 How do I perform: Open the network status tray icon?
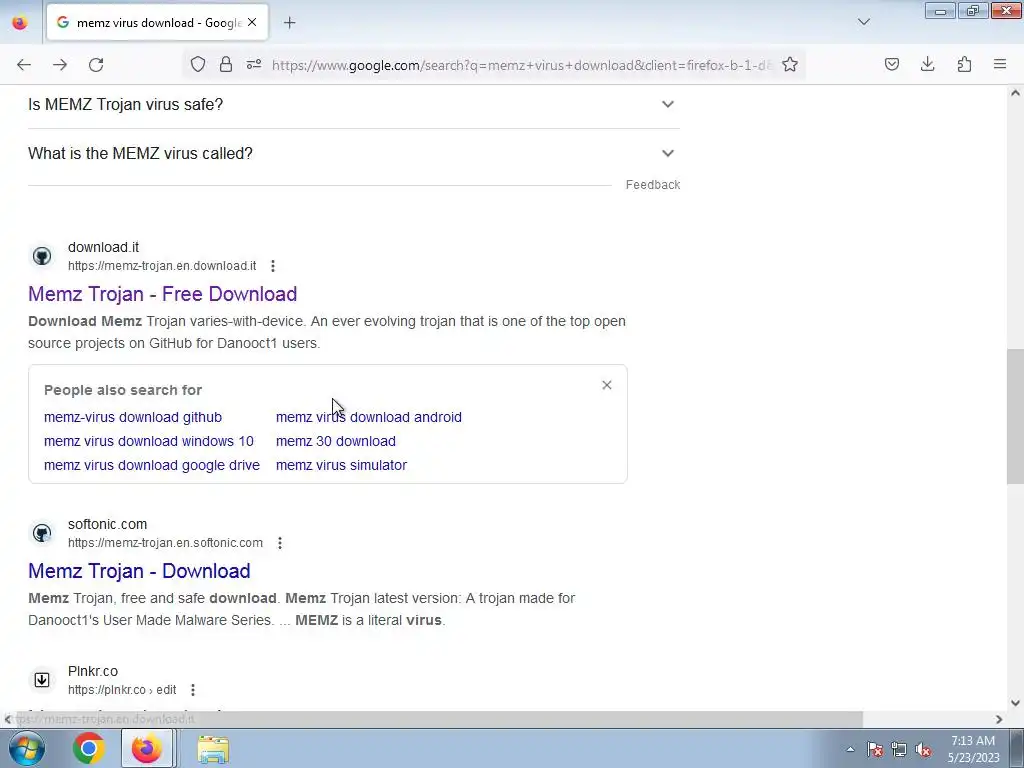point(899,749)
